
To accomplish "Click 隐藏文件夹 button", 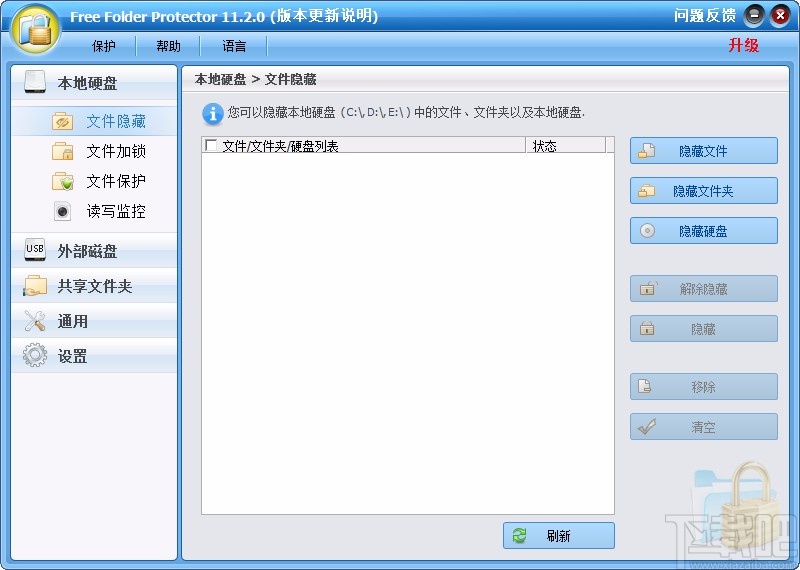I will pyautogui.click(x=704, y=191).
